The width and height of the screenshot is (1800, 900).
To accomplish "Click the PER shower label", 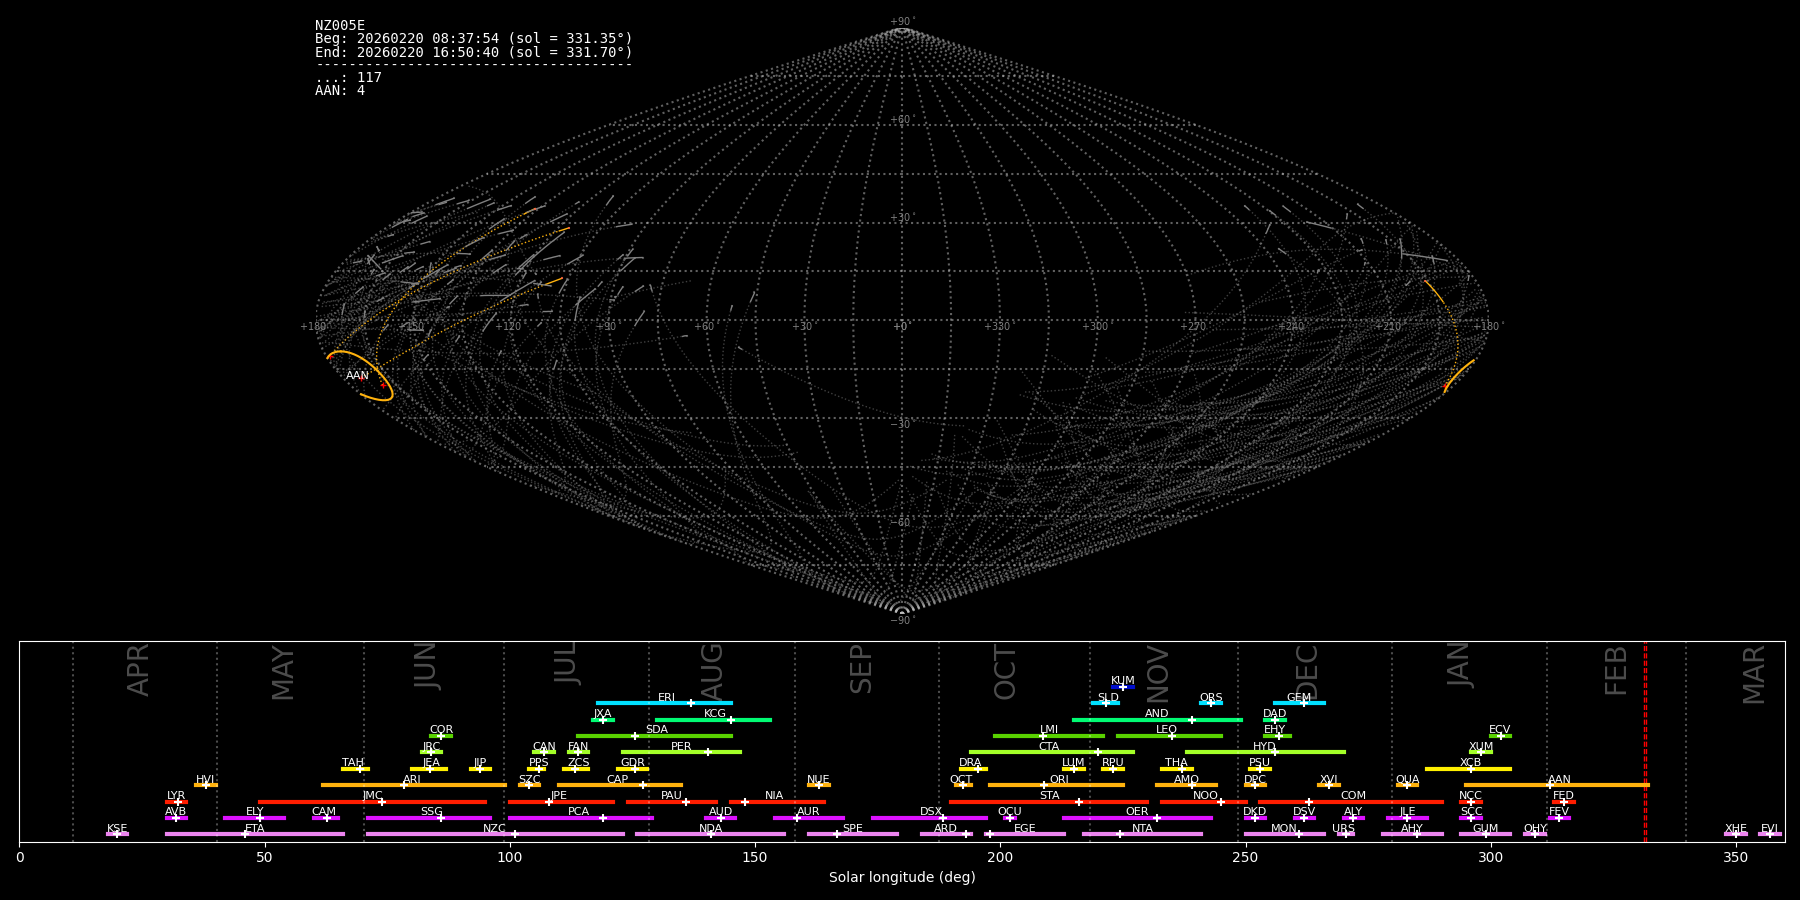I will coord(681,747).
